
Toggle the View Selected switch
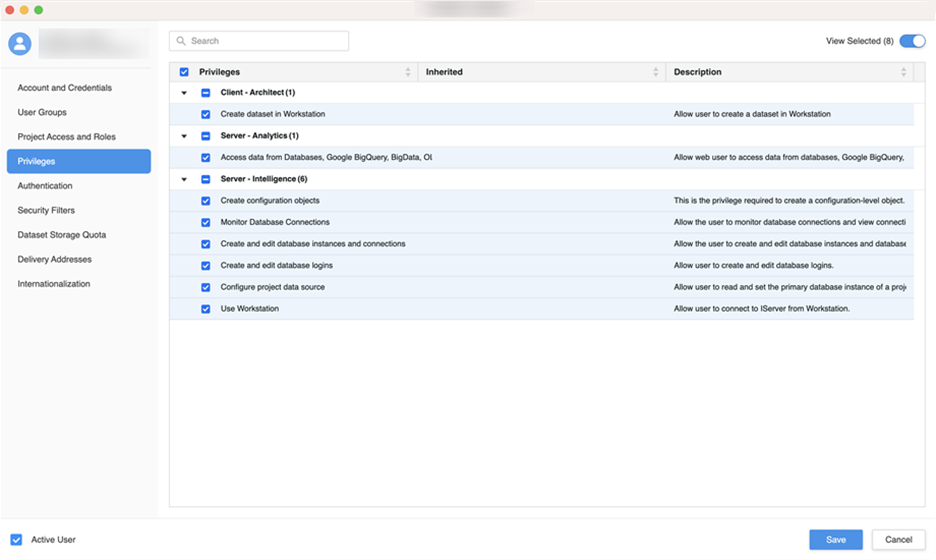point(911,41)
